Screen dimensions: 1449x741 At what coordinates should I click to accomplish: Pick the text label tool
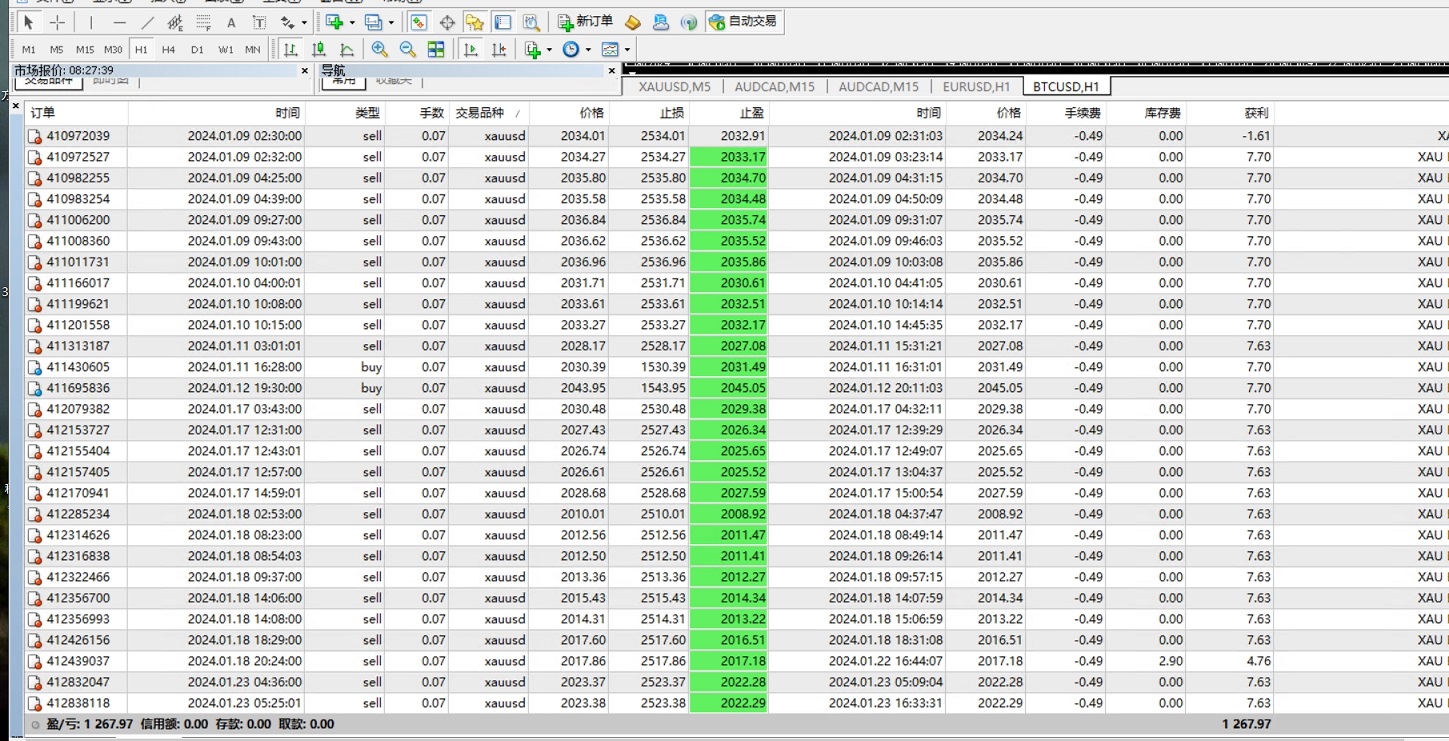[231, 22]
